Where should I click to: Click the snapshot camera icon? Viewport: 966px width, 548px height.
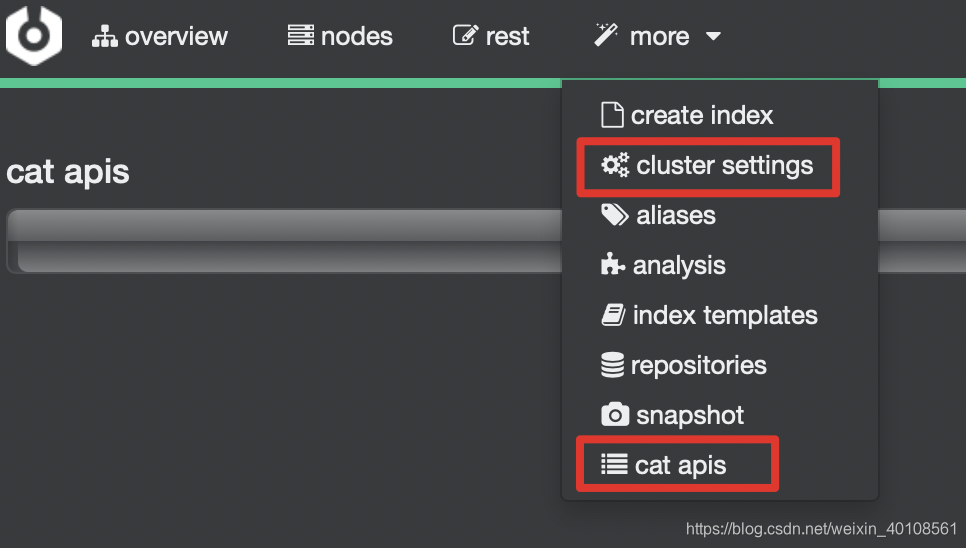pos(615,415)
